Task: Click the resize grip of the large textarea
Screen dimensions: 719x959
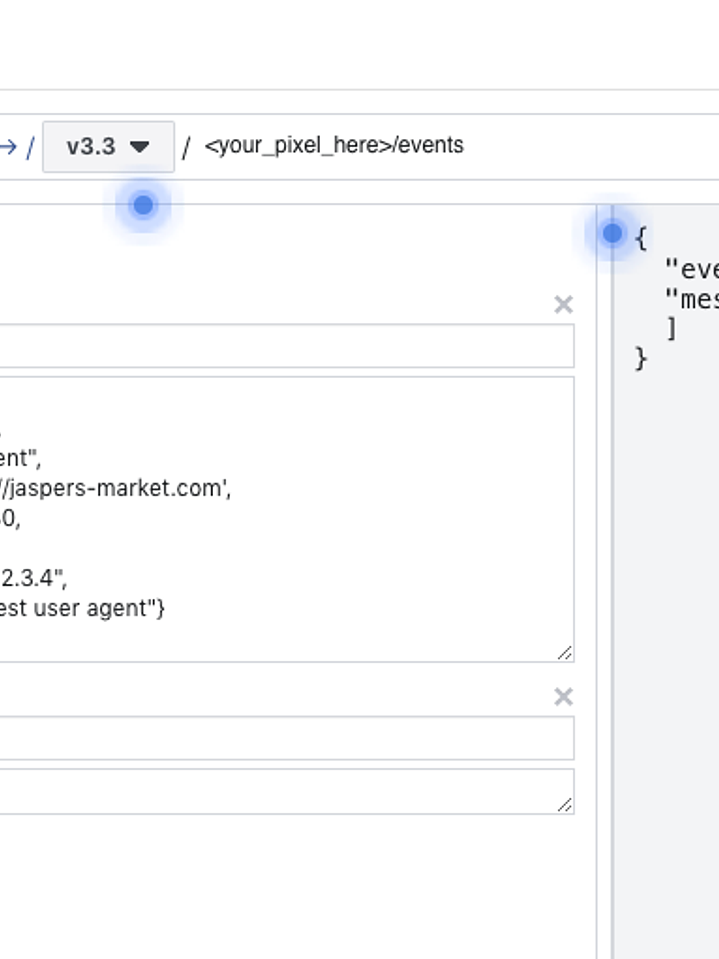Action: pos(565,652)
